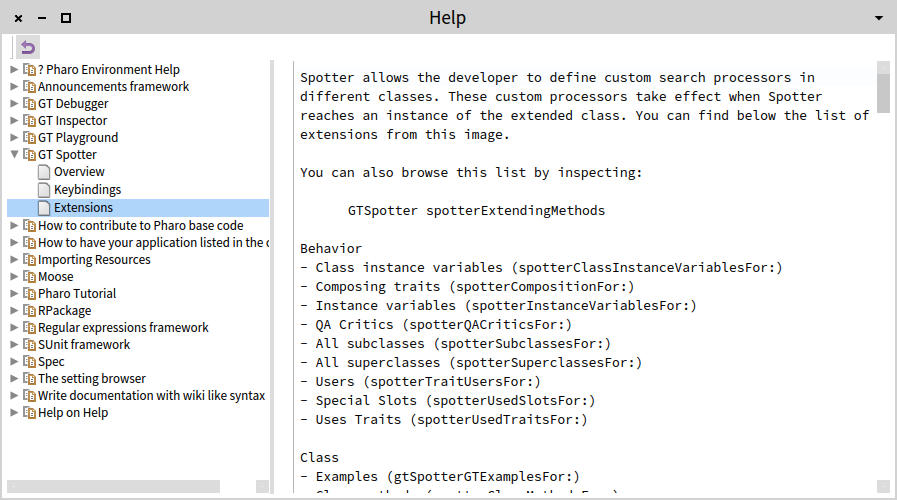
Task: Click the book icon beside Spec
Action: [29, 362]
